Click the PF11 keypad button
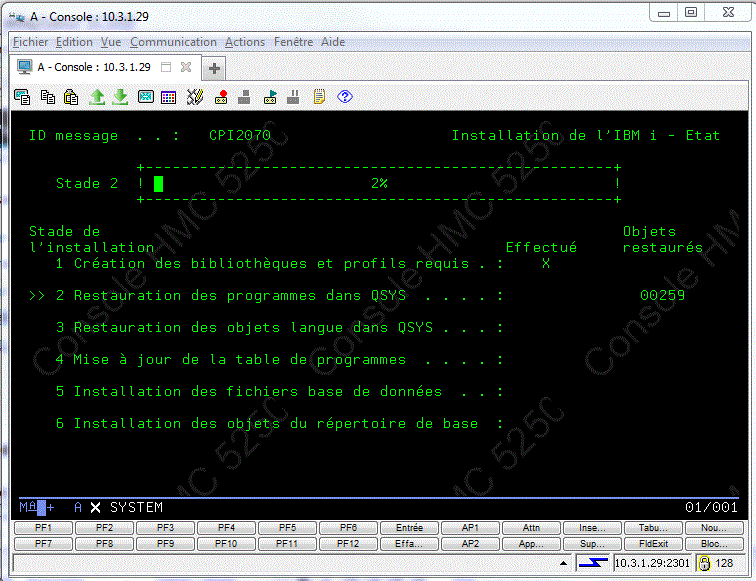 [x=287, y=544]
